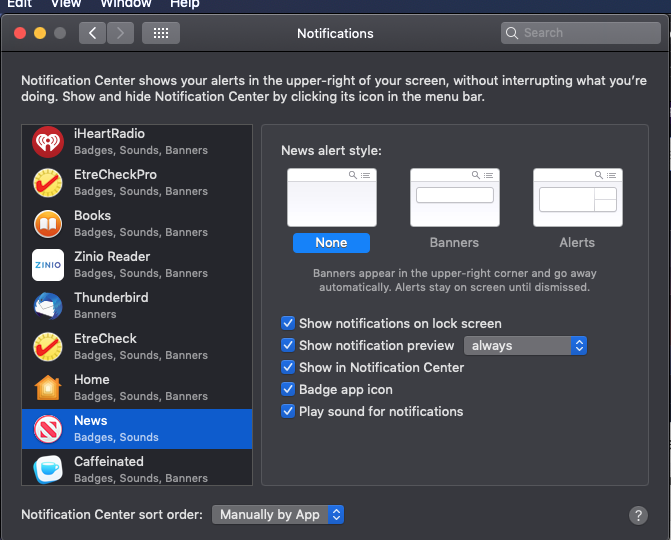Select Zinio Reader in the app list

pyautogui.click(x=137, y=265)
